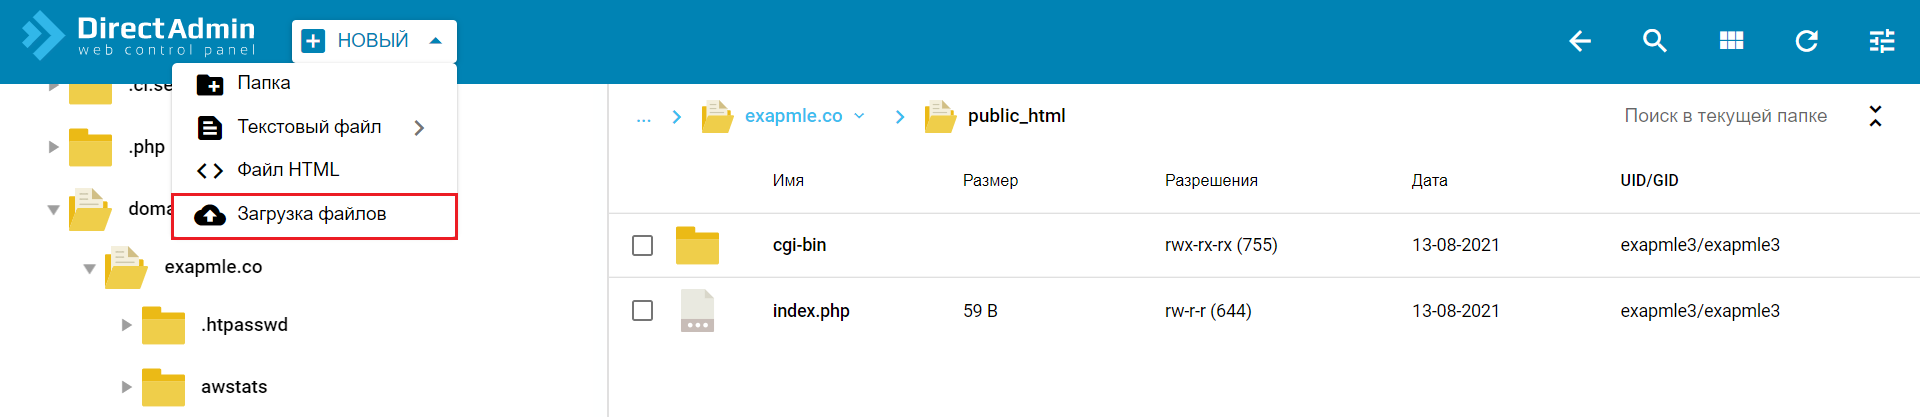The width and height of the screenshot is (1920, 417).
Task: Open the exapmle.co breadcrumb dropdown
Action: pyautogui.click(x=859, y=116)
